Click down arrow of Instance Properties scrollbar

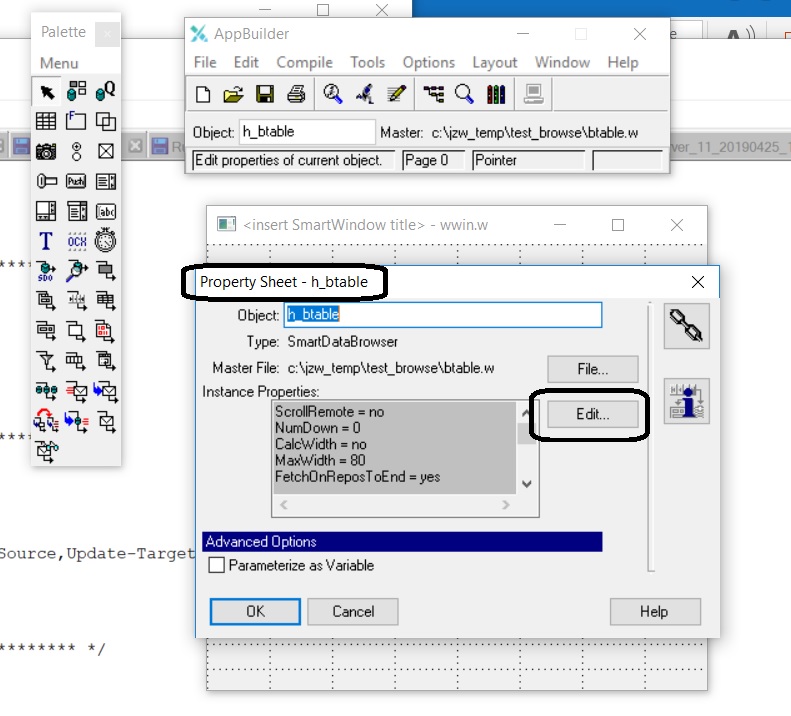(x=527, y=484)
